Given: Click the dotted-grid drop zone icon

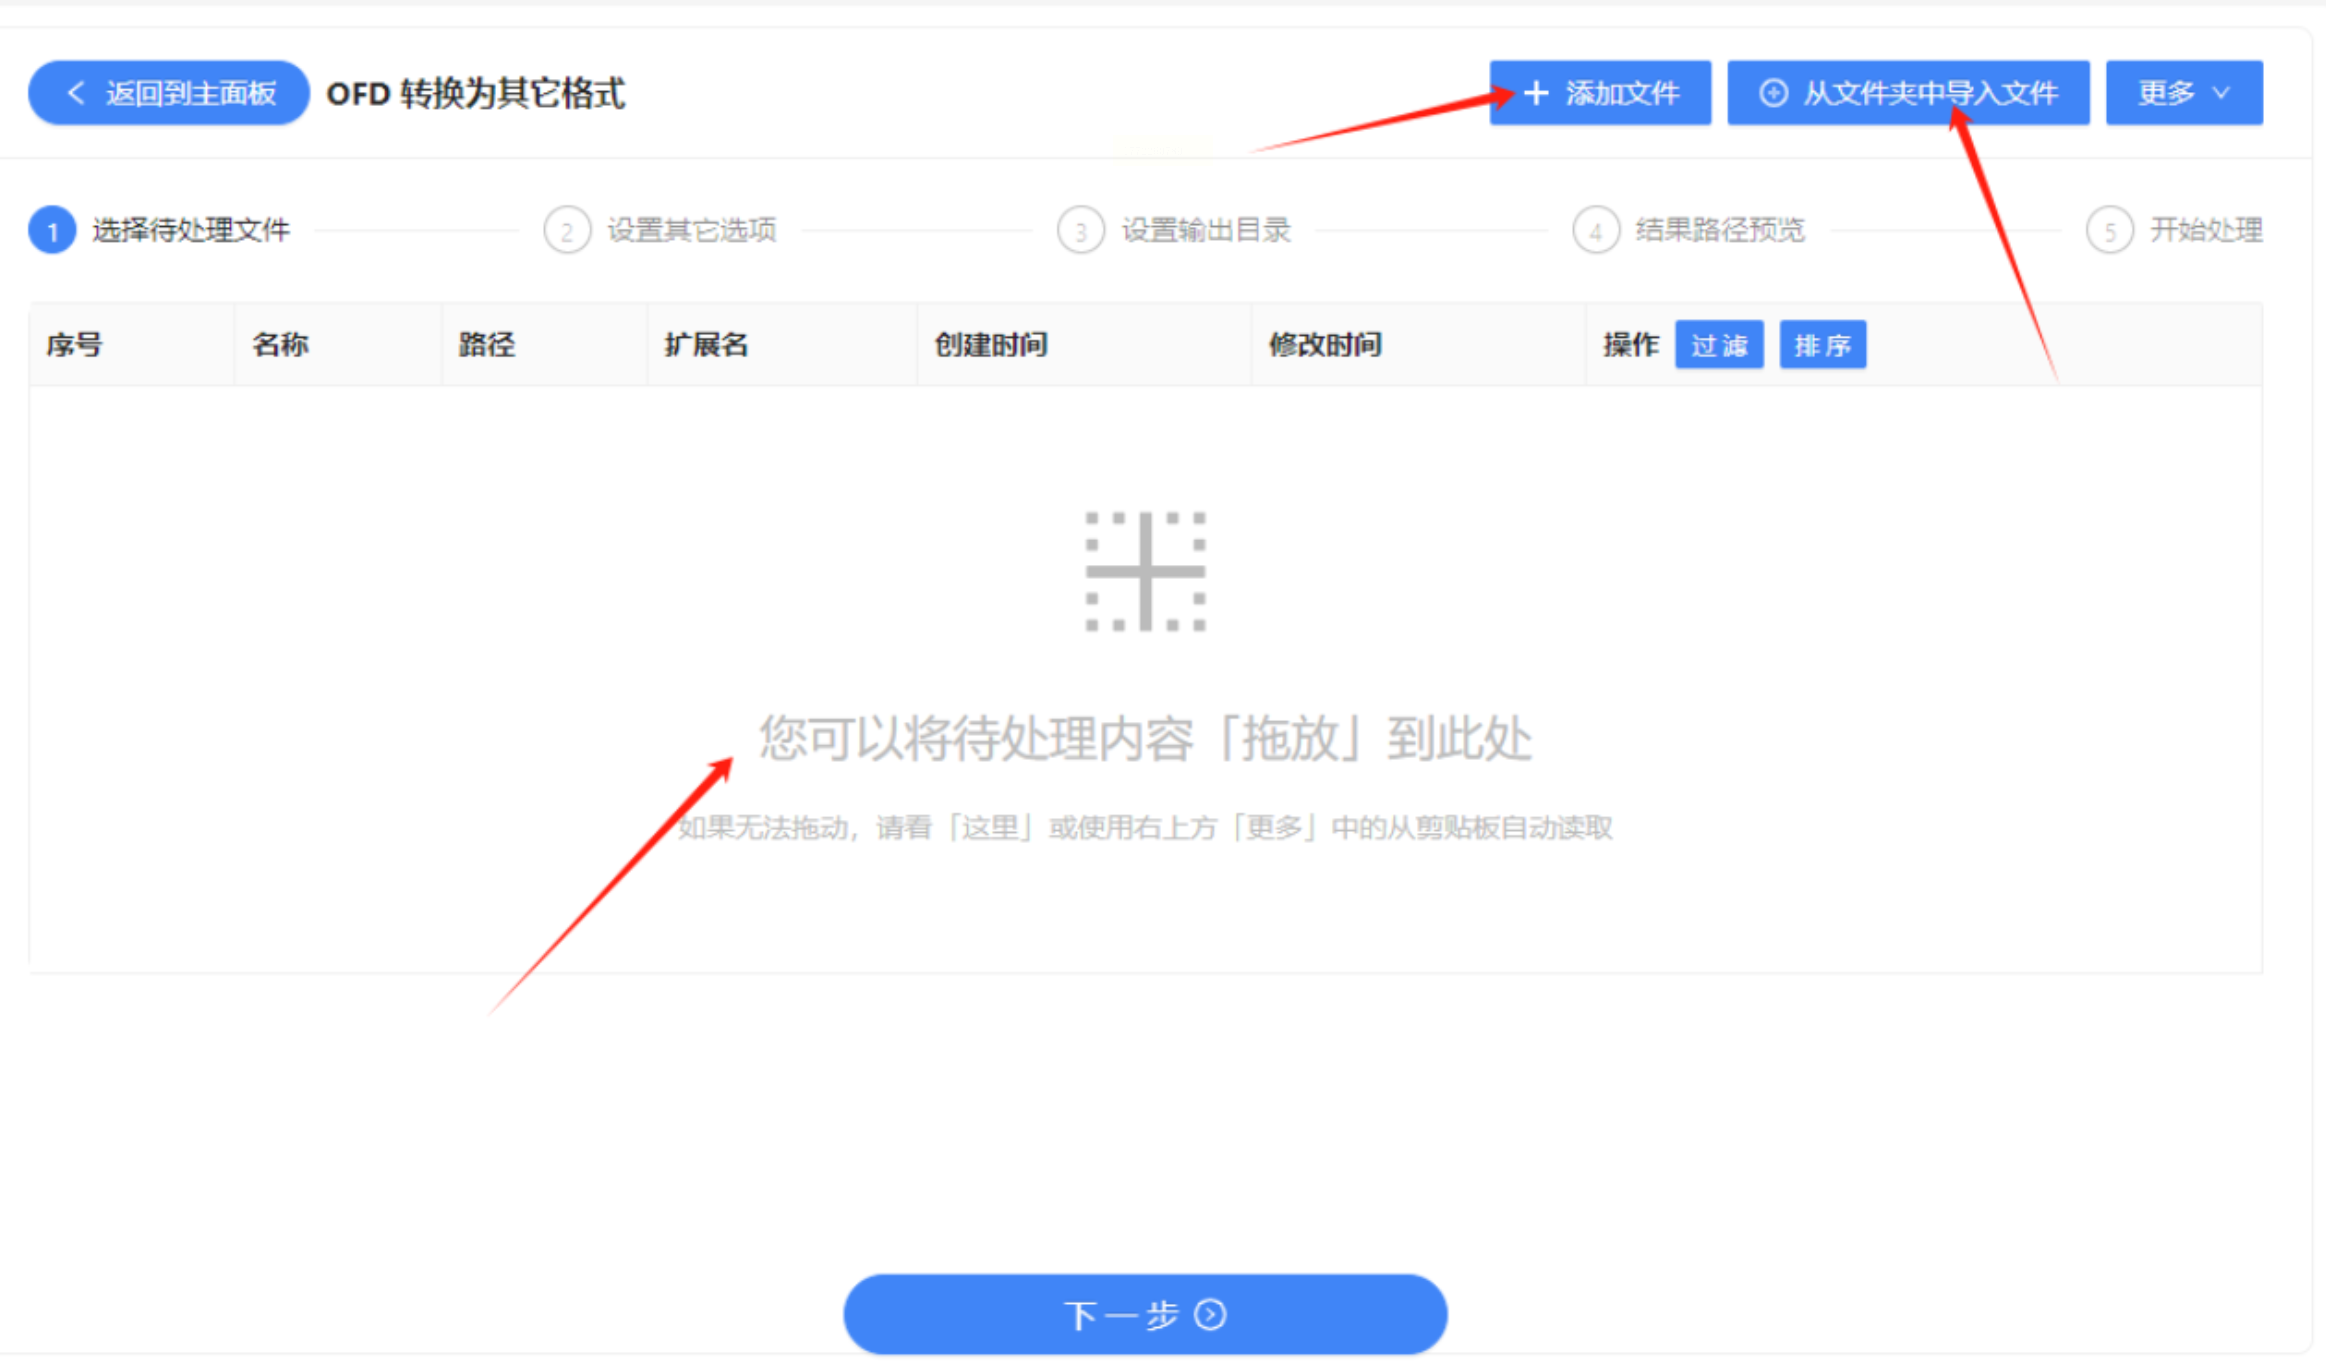Looking at the screenshot, I should [x=1145, y=571].
